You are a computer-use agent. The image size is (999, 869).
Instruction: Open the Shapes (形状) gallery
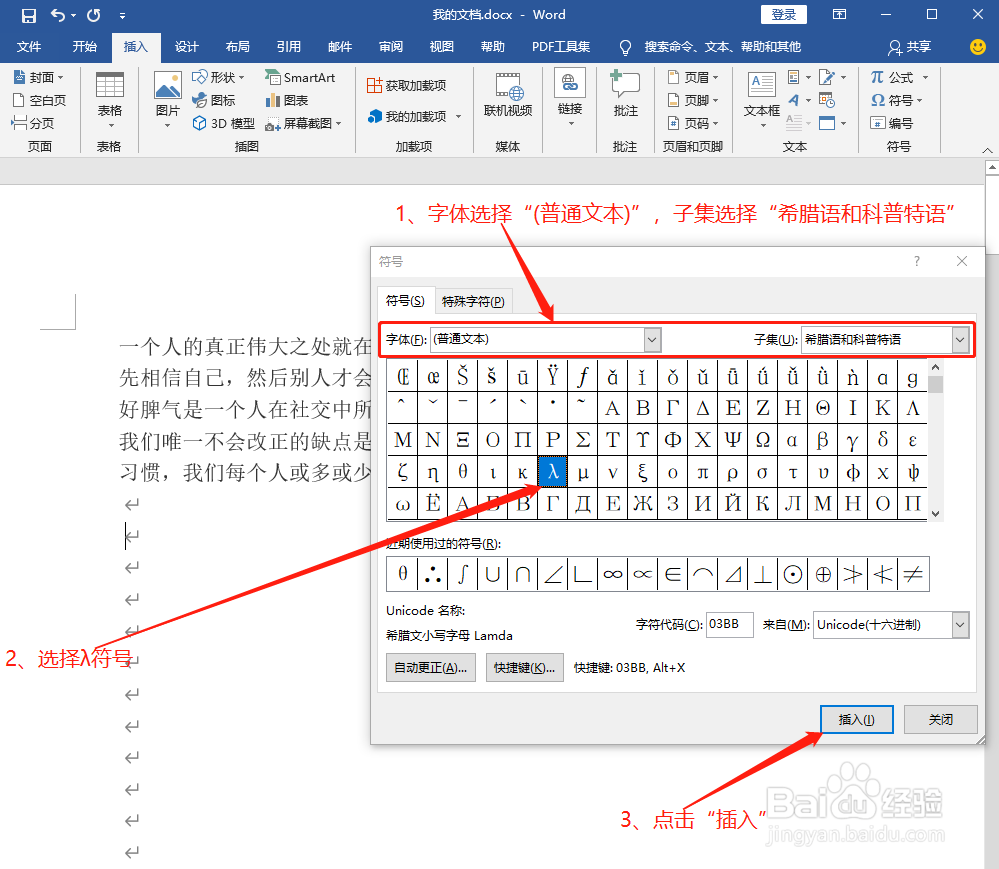click(x=218, y=77)
